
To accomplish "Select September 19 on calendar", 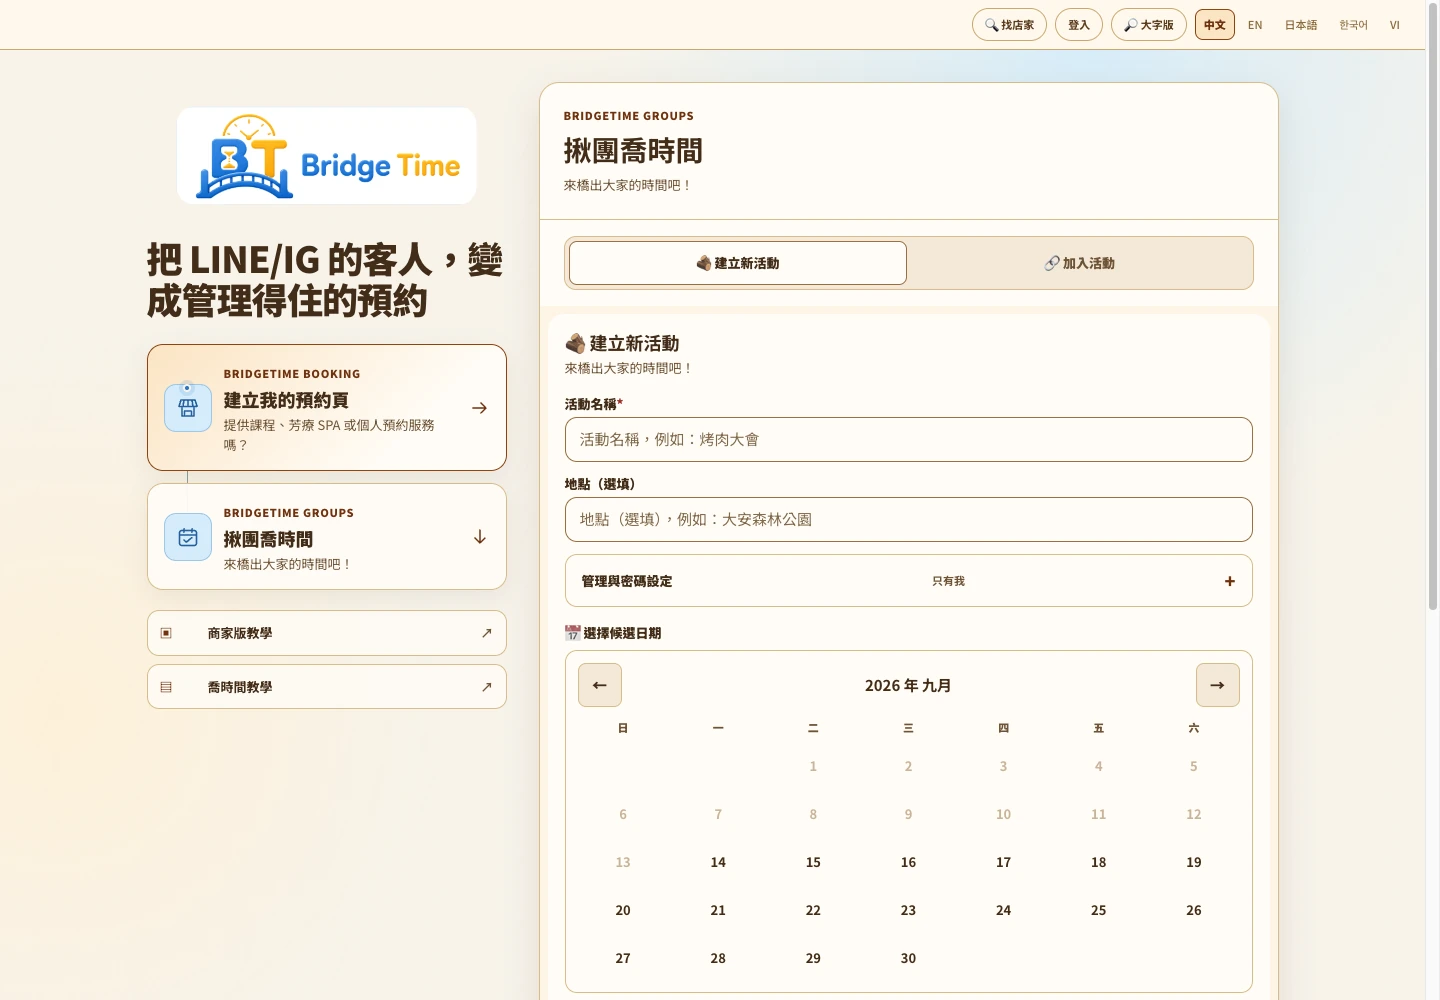I will click(1194, 862).
